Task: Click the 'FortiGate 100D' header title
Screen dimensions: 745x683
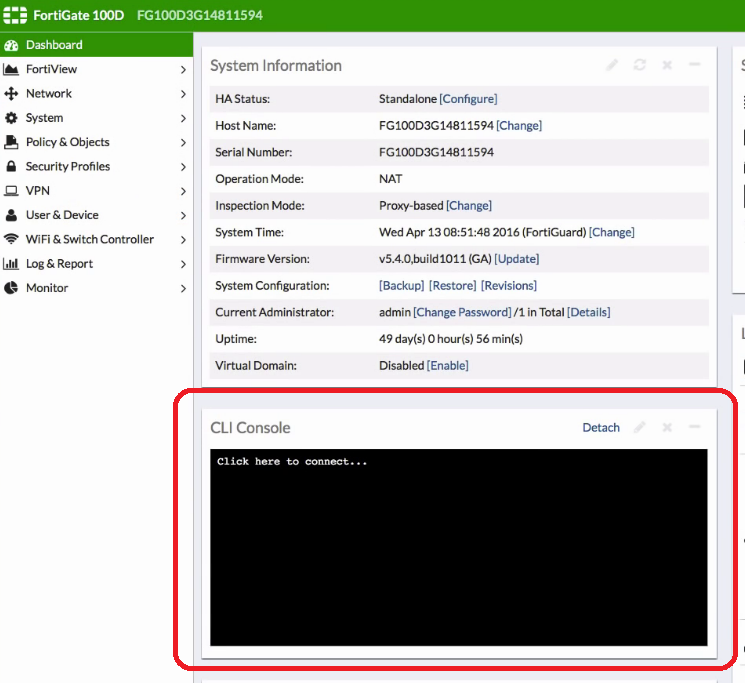Action: [78, 15]
